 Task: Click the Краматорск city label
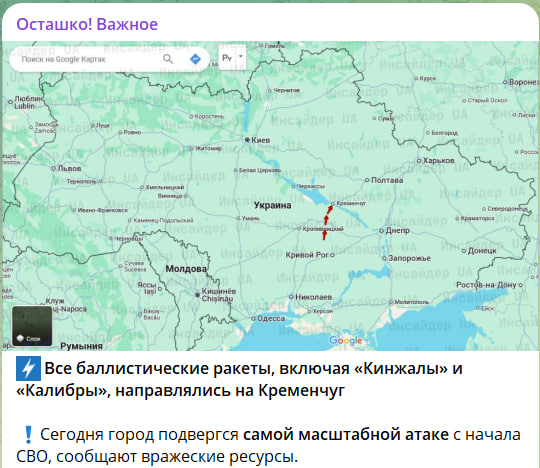click(477, 218)
